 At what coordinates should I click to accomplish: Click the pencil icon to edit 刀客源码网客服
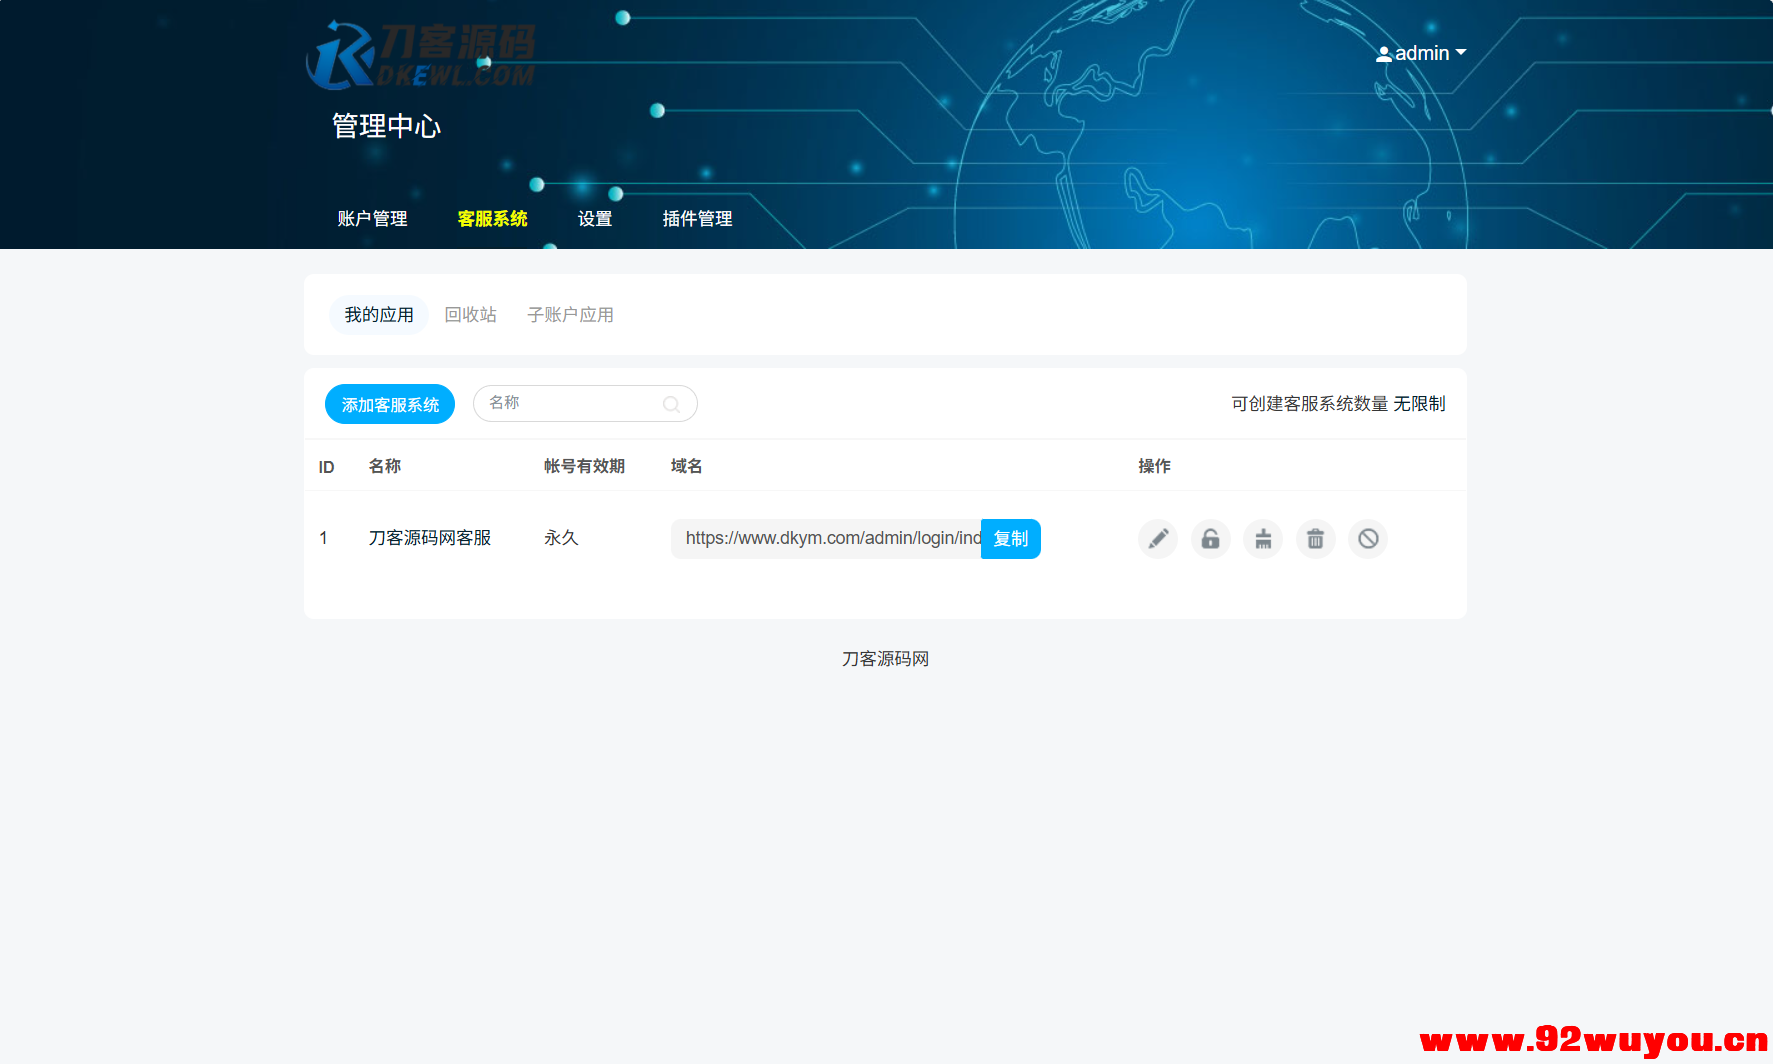point(1157,539)
